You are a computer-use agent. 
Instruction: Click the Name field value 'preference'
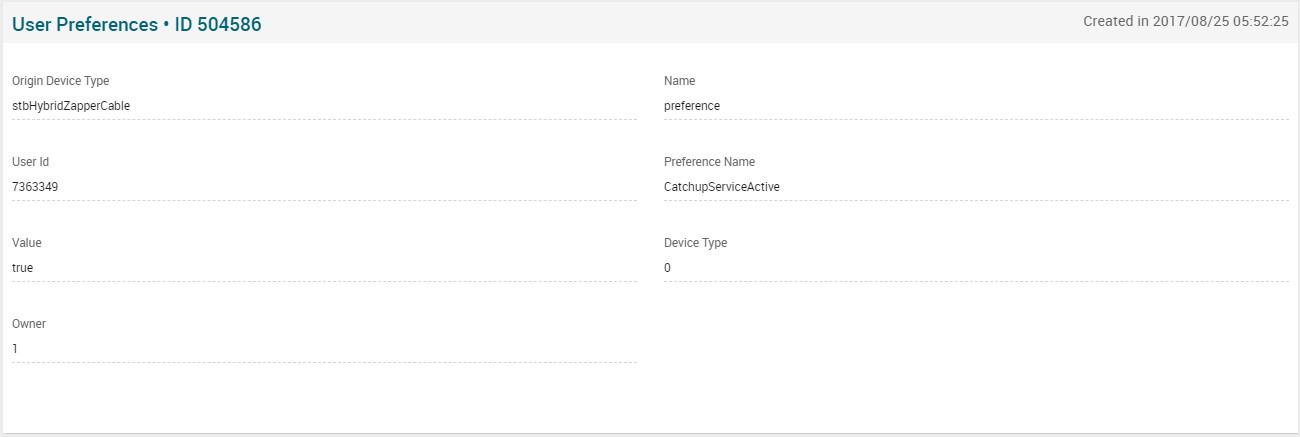(692, 105)
